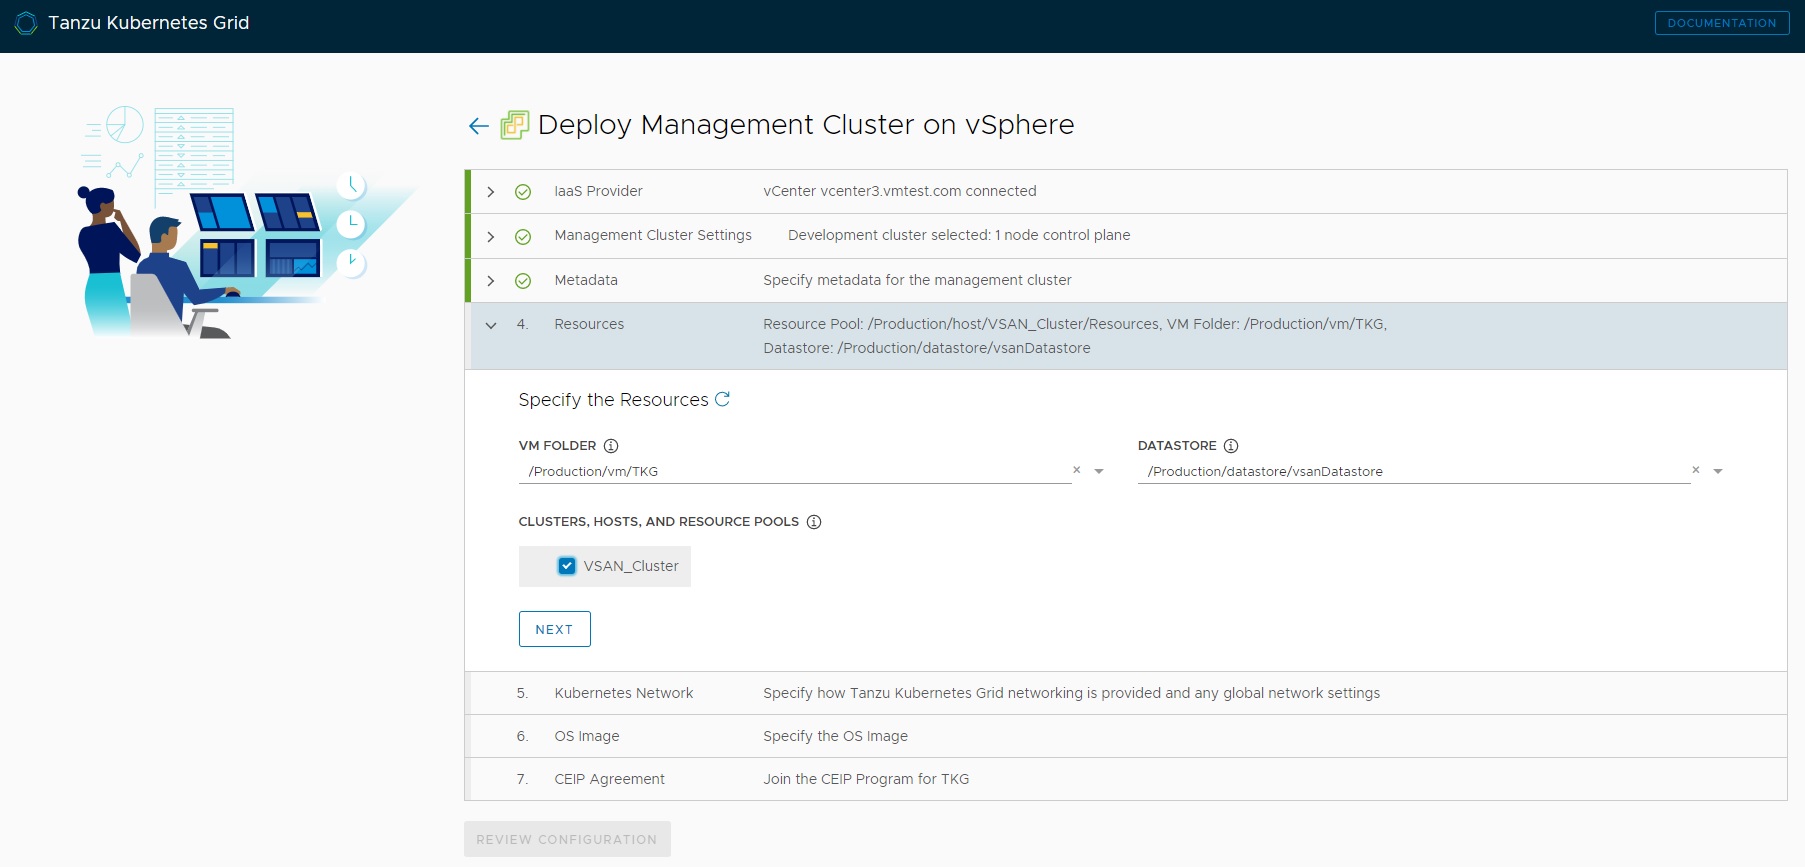Screen dimensions: 1805x867
Task: Click the vSphere icon beside the title
Action: (514, 125)
